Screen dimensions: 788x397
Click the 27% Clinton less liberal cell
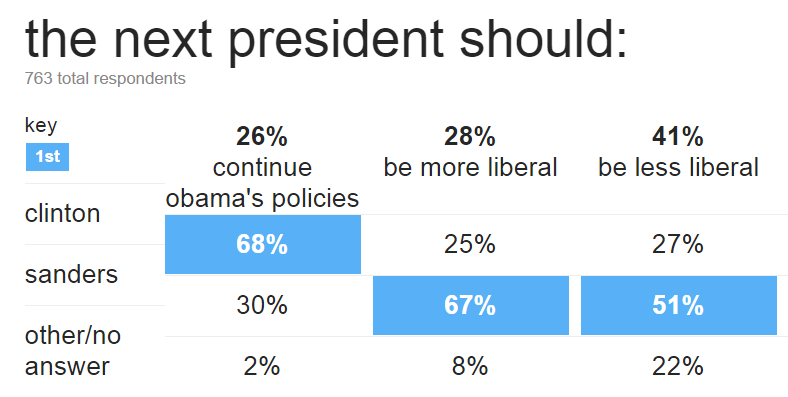(x=678, y=244)
